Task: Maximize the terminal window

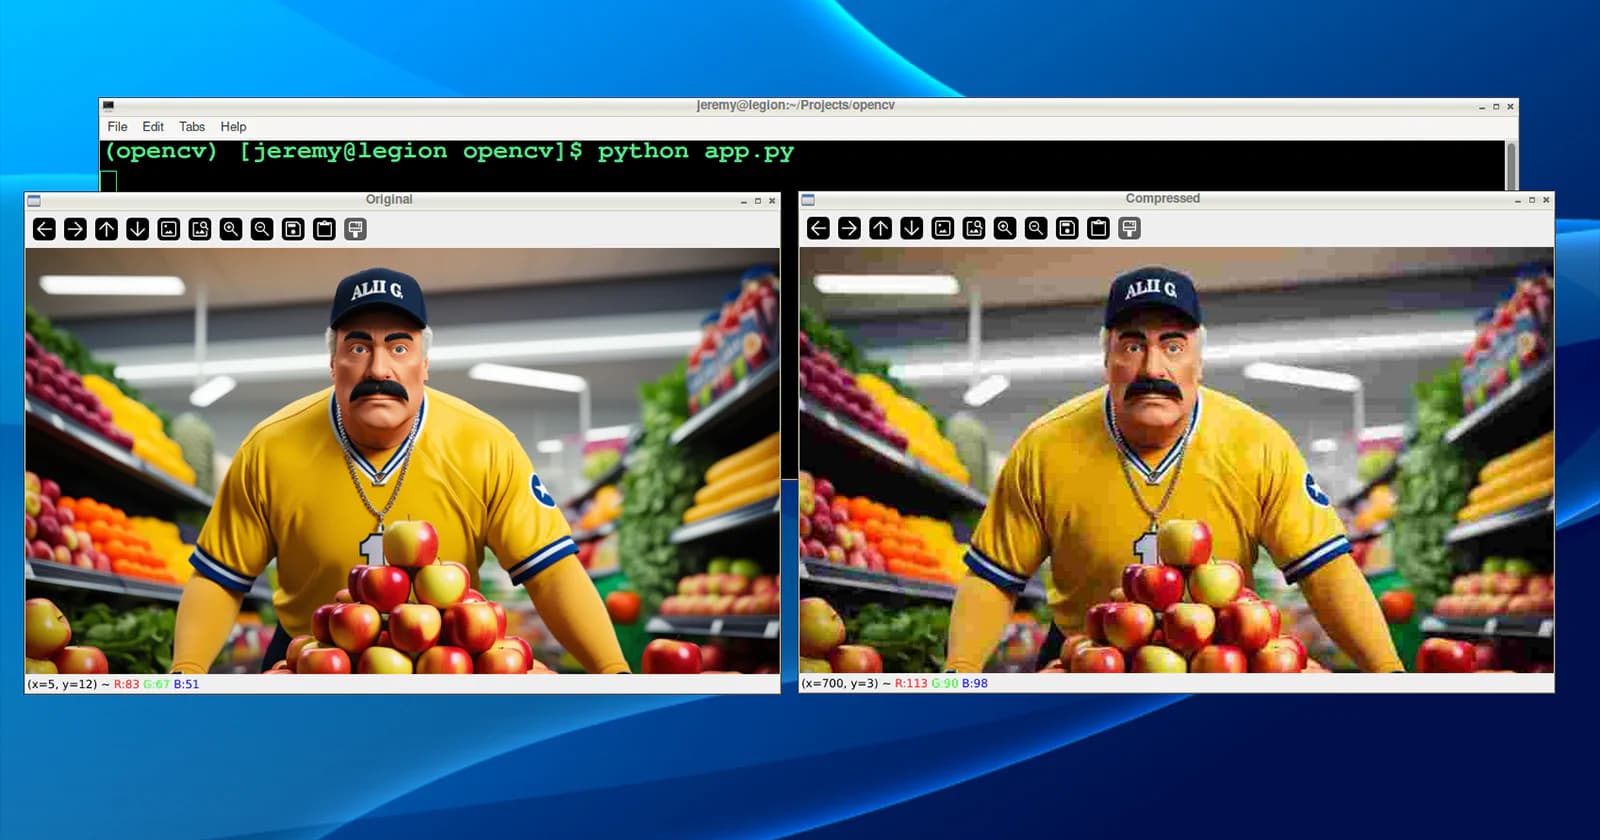Action: pyautogui.click(x=1496, y=106)
